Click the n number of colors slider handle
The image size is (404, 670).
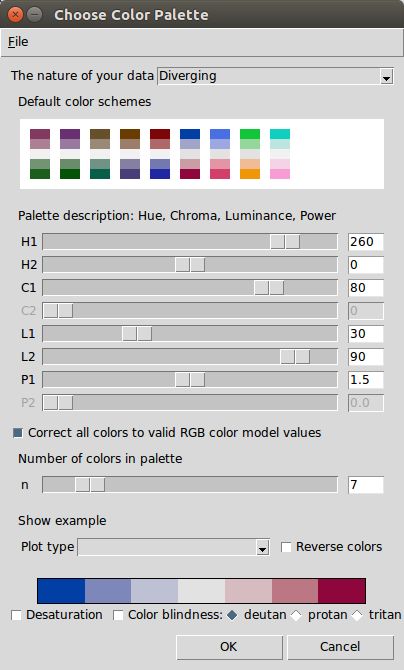click(x=90, y=485)
